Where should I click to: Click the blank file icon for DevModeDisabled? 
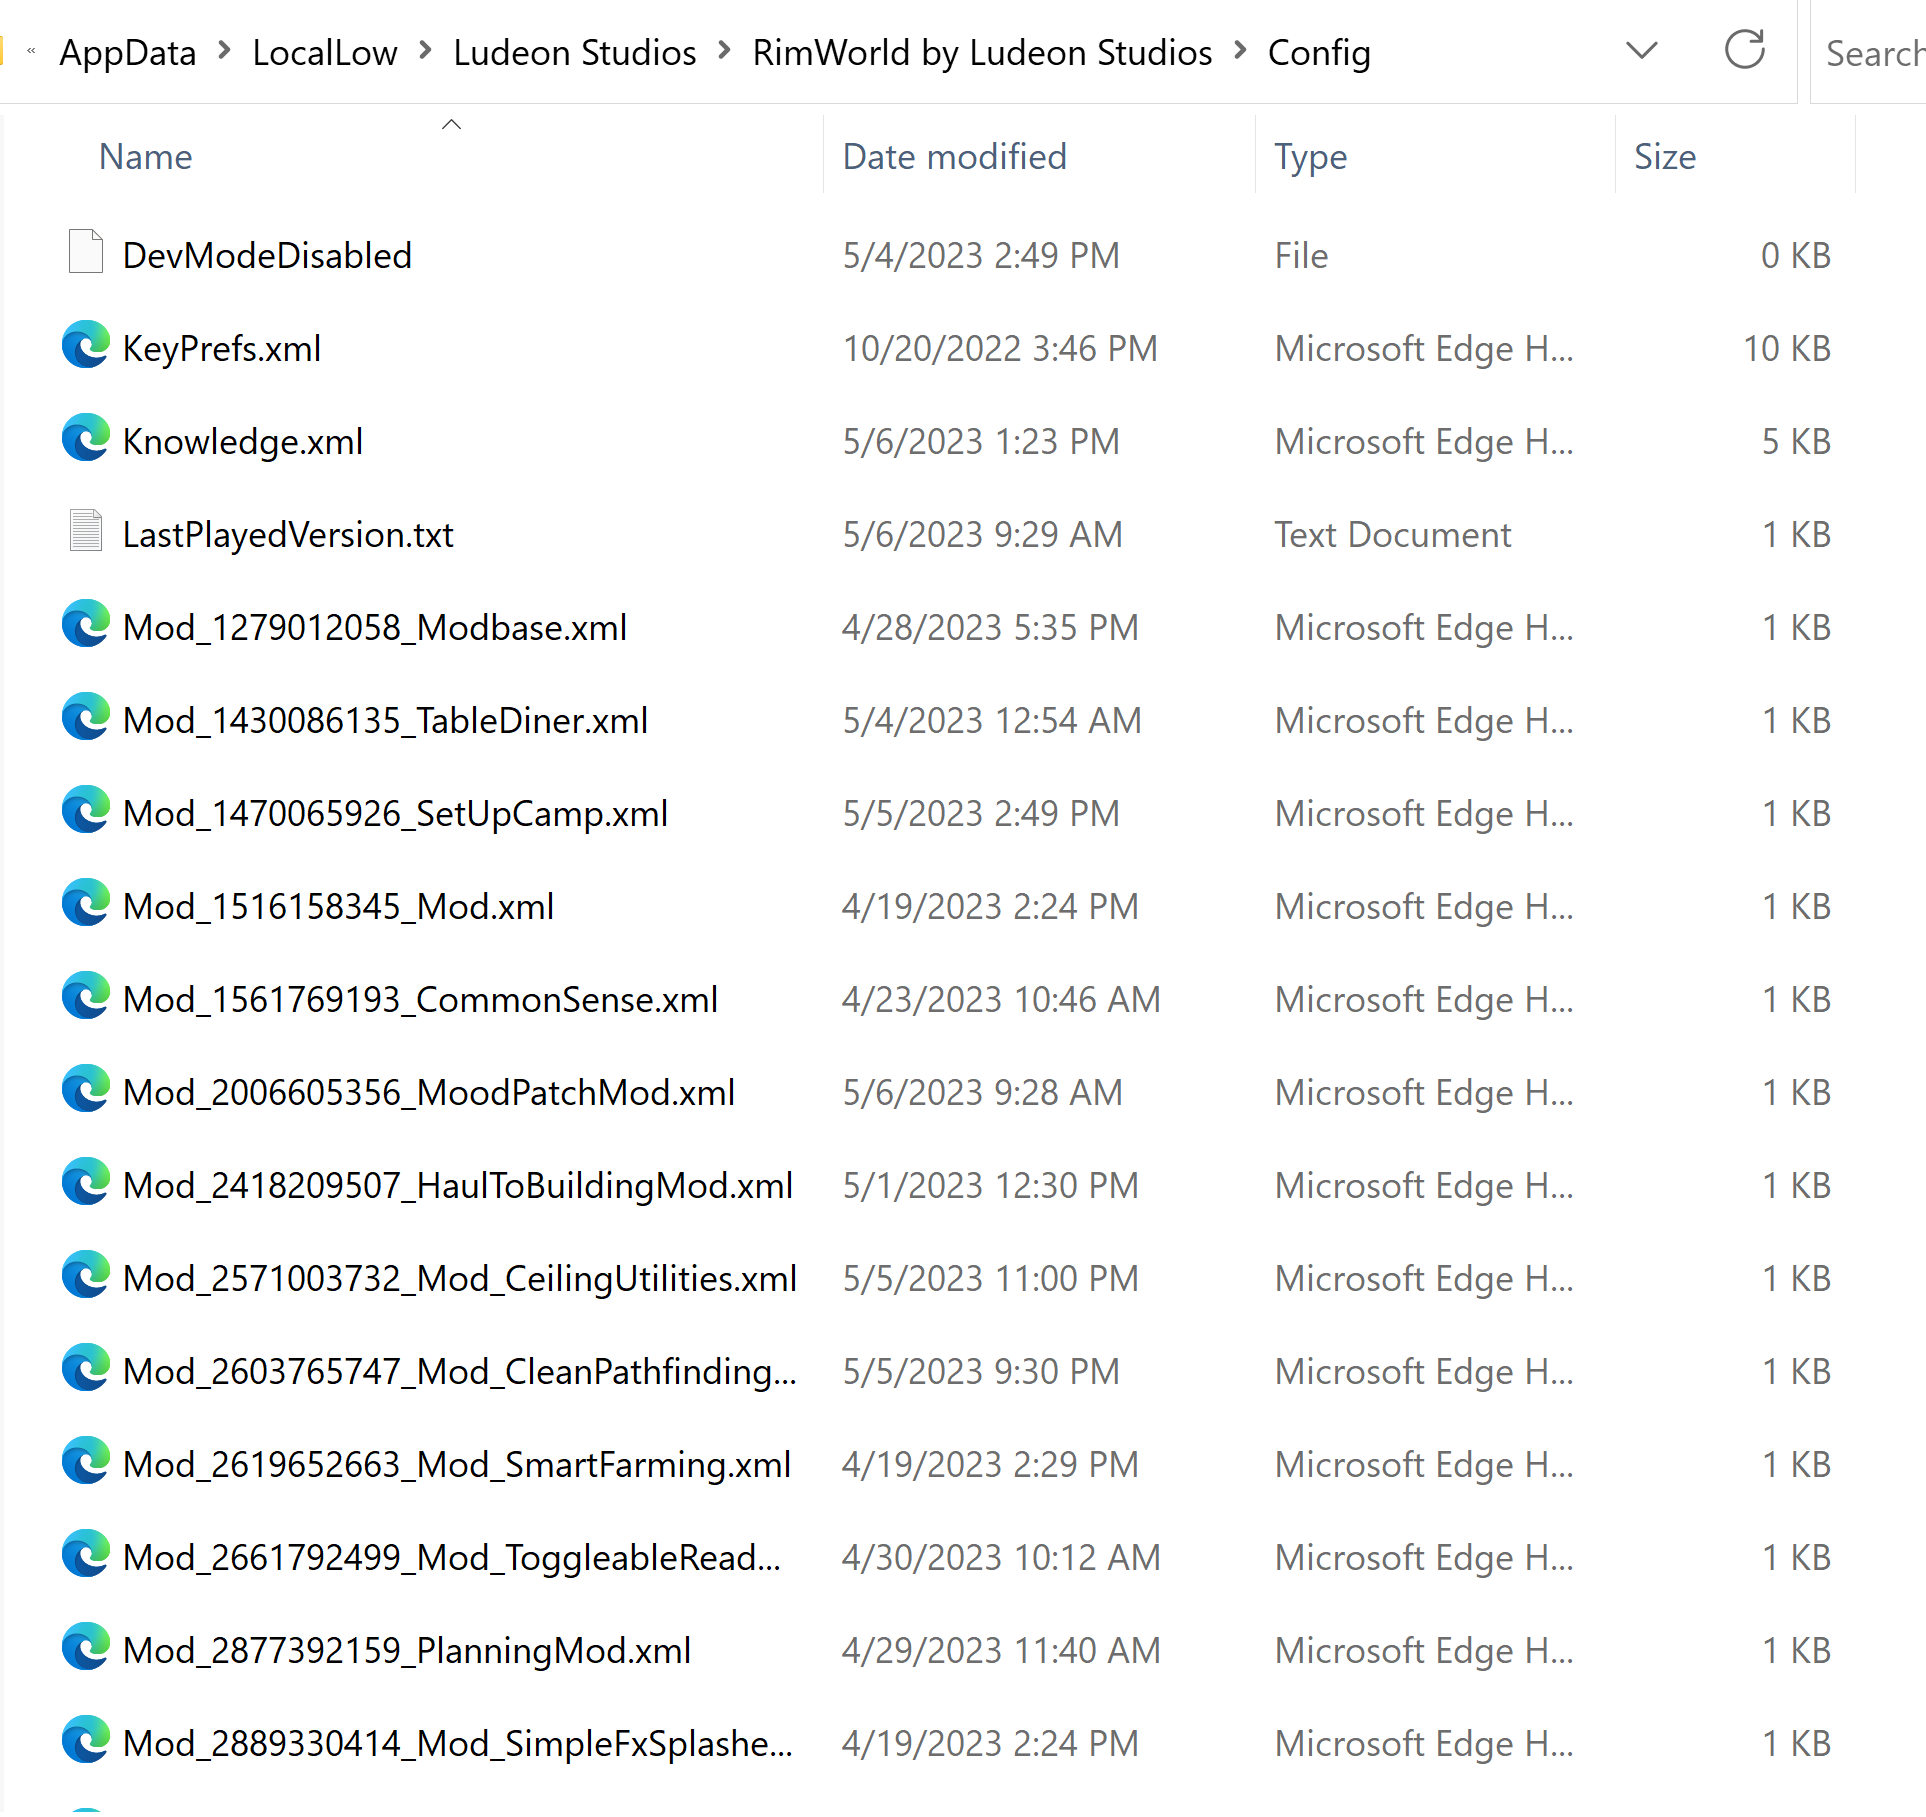(86, 252)
